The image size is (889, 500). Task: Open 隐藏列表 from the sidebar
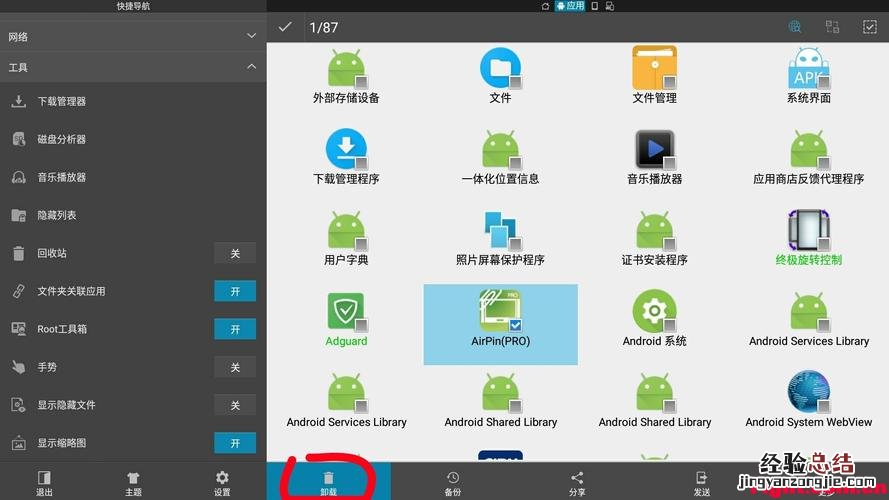(x=57, y=215)
